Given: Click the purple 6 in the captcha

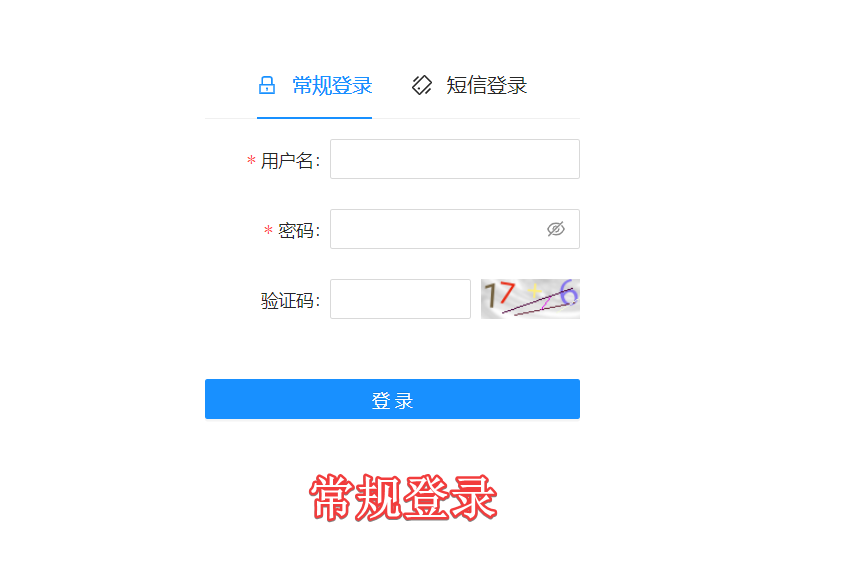Looking at the screenshot, I should click(569, 292).
